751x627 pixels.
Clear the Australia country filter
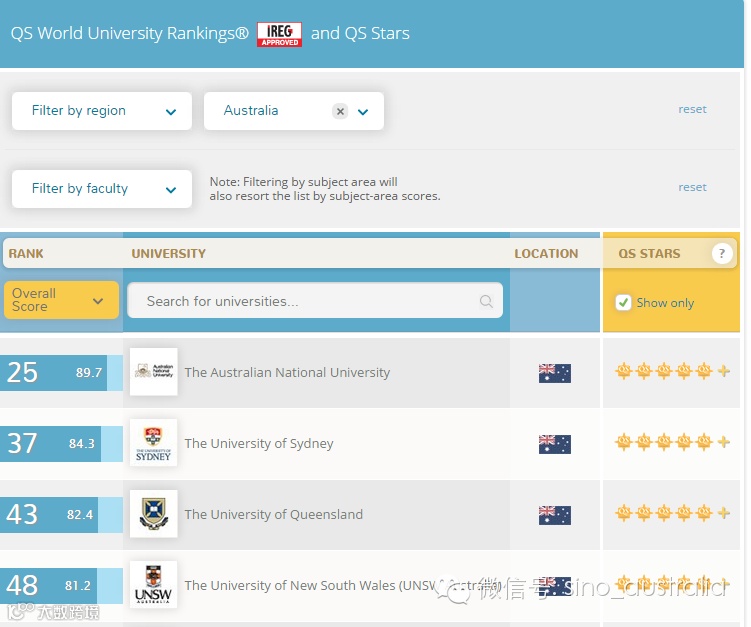pos(340,111)
